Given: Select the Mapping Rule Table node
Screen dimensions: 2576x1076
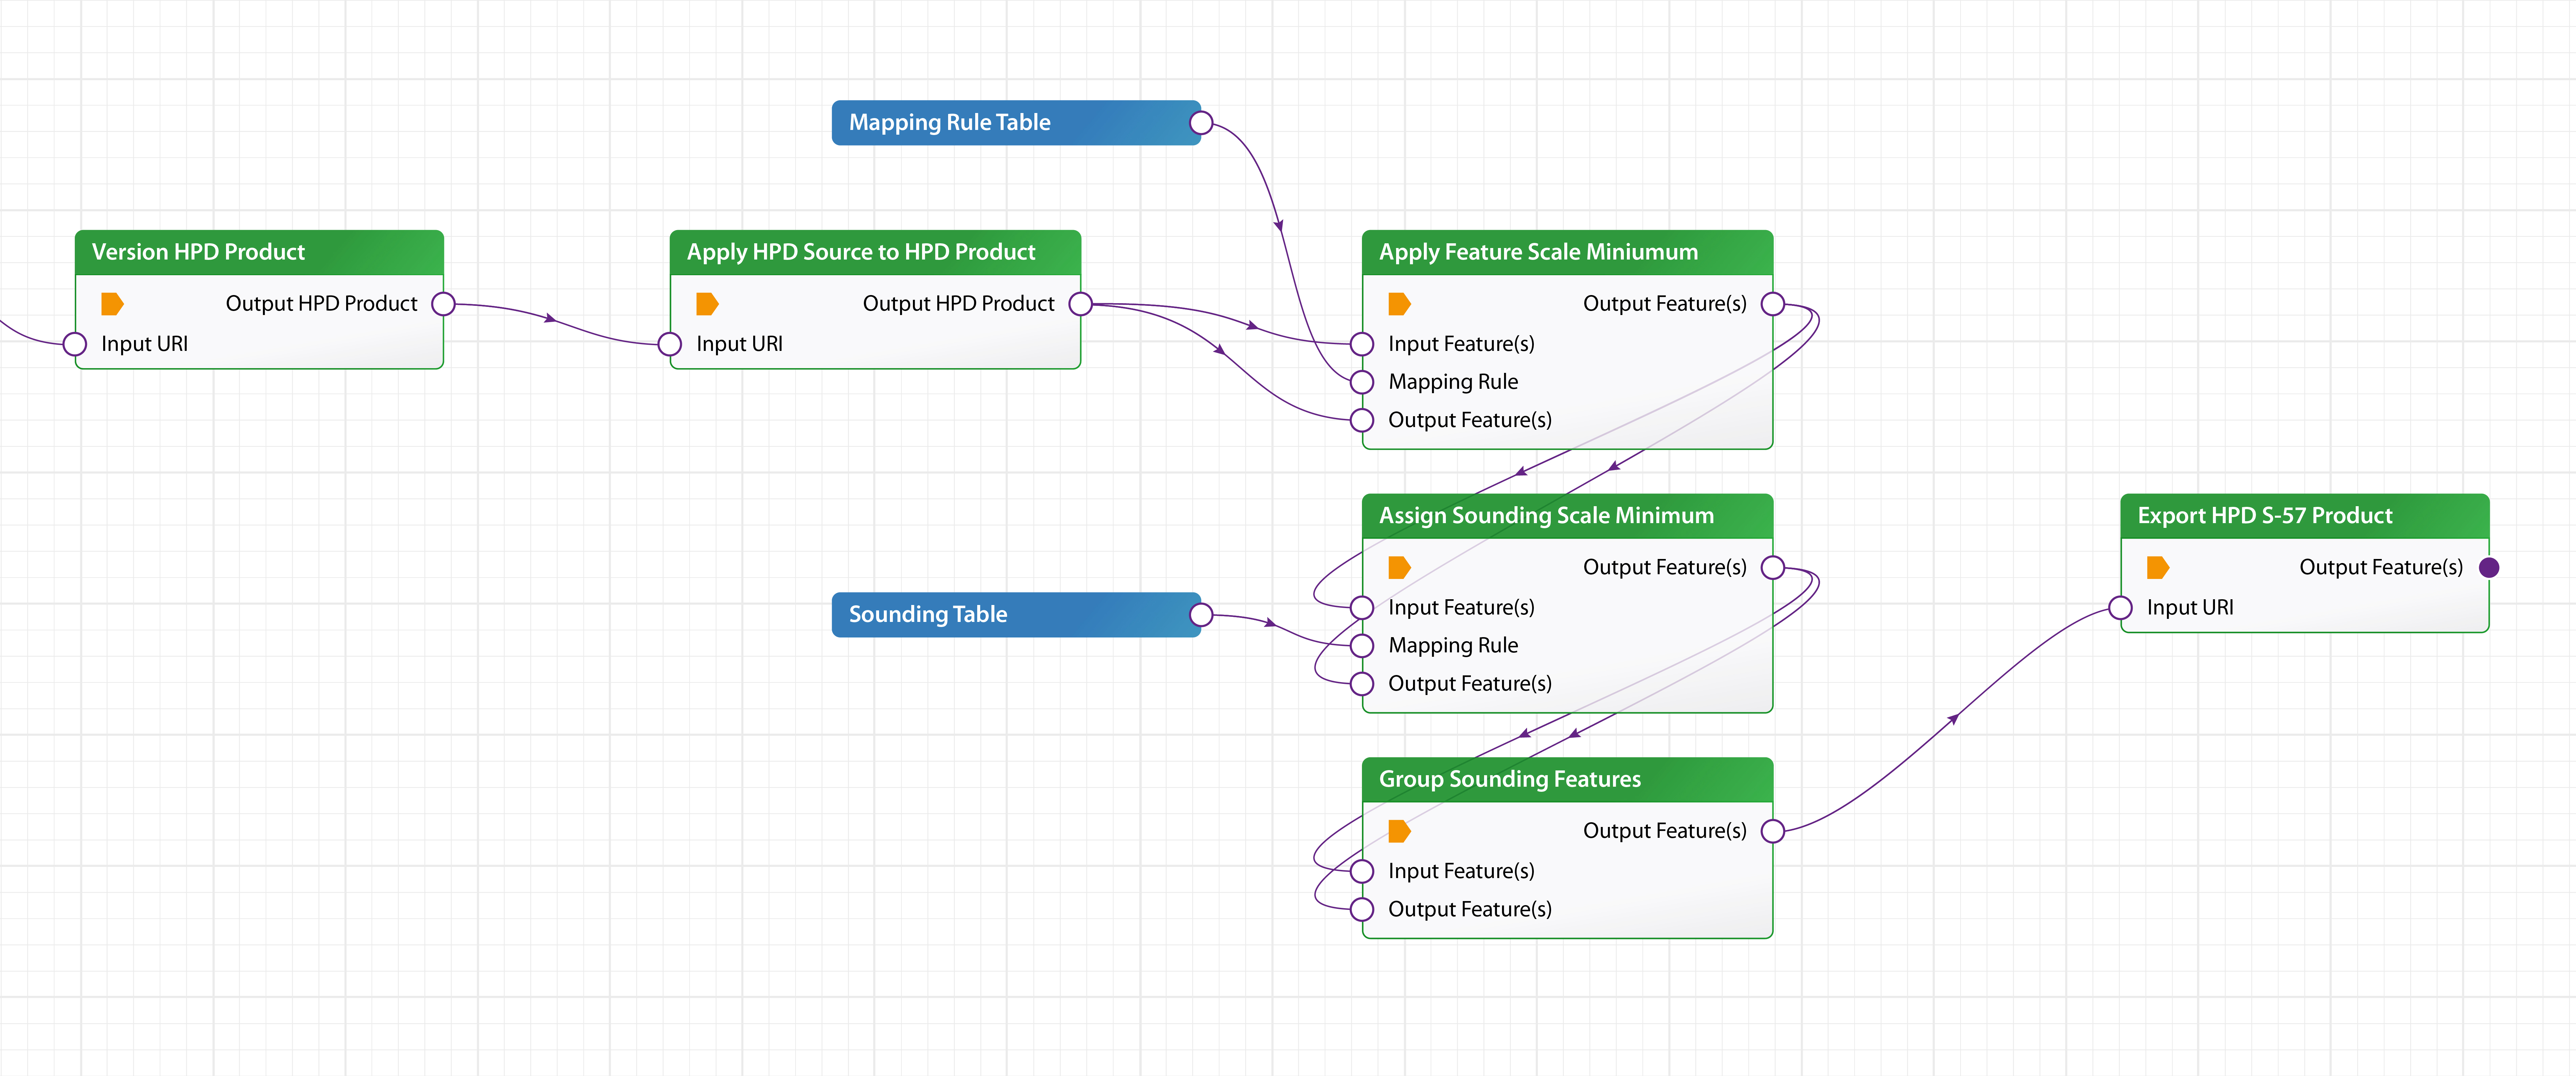Looking at the screenshot, I should [1016, 123].
